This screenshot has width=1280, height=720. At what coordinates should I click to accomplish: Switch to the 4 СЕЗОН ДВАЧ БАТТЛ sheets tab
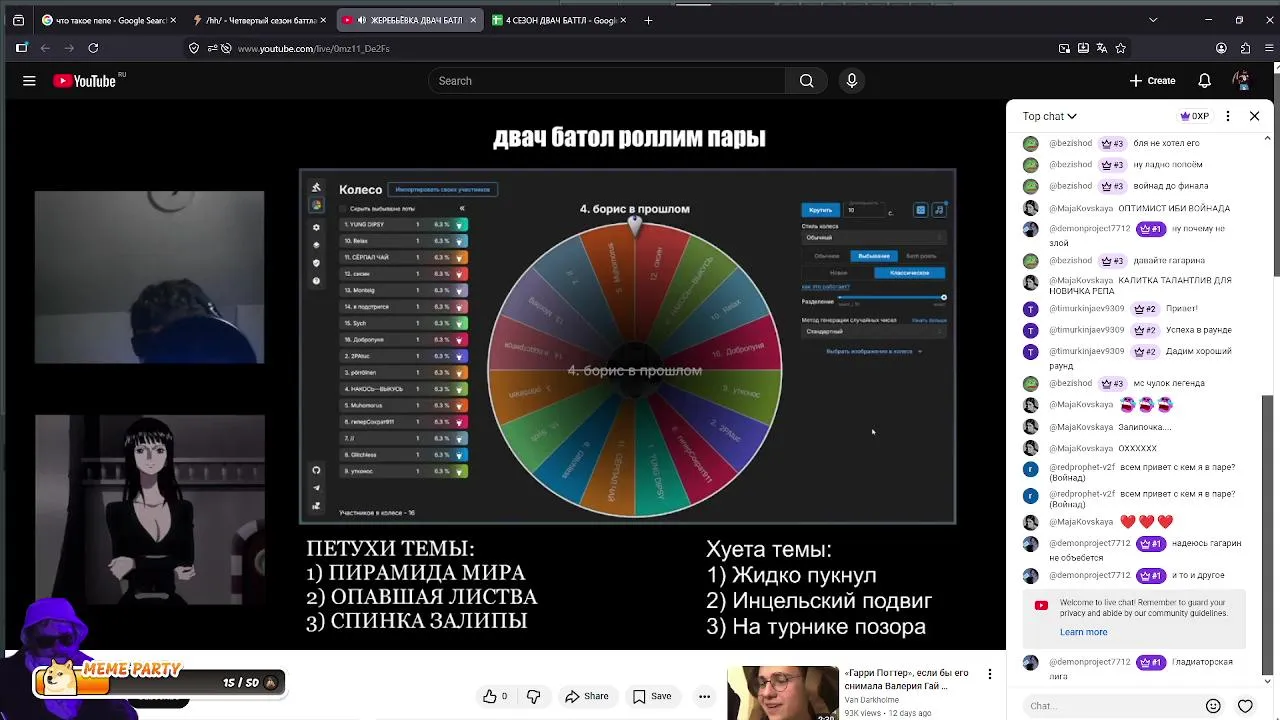(558, 20)
